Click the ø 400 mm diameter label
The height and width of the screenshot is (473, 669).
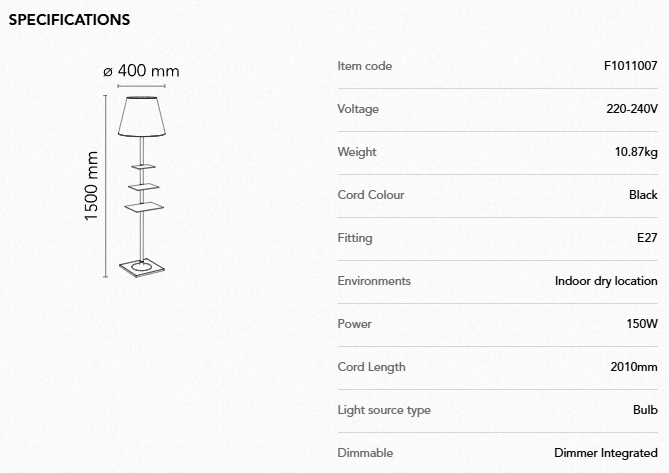pyautogui.click(x=141, y=71)
